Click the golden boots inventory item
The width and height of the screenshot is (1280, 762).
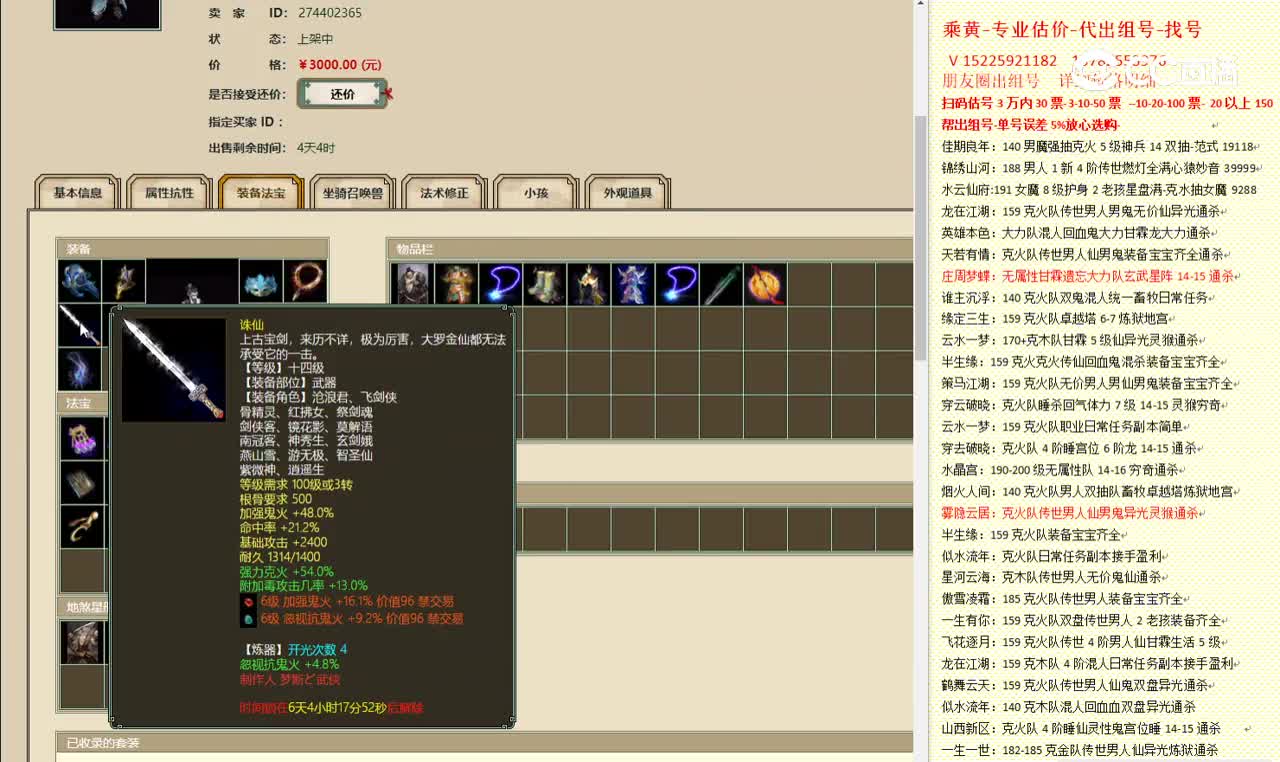(544, 284)
